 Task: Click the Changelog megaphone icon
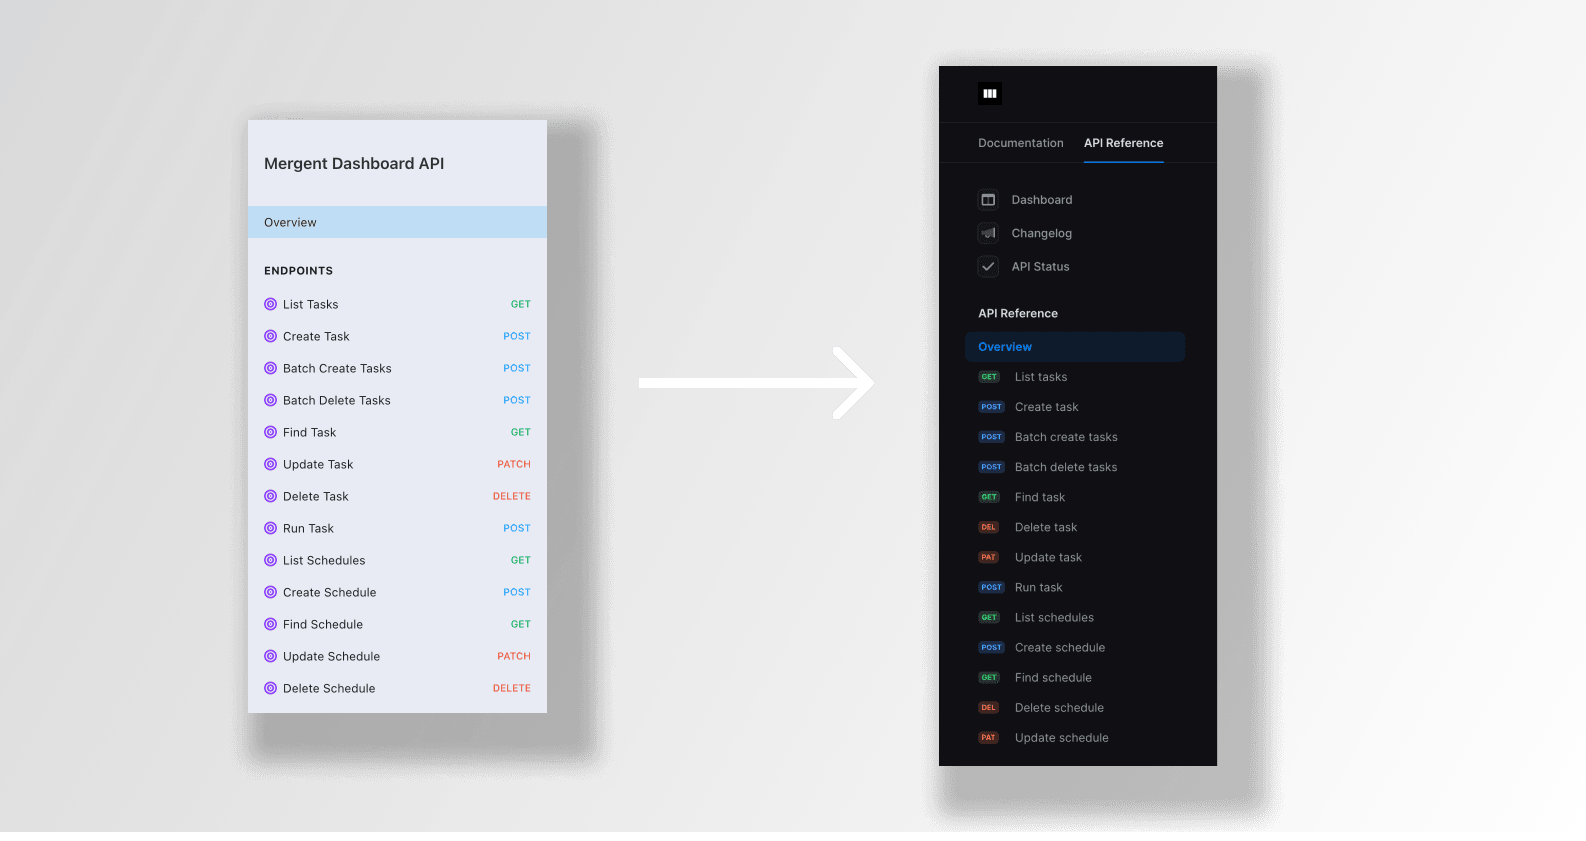coord(988,233)
